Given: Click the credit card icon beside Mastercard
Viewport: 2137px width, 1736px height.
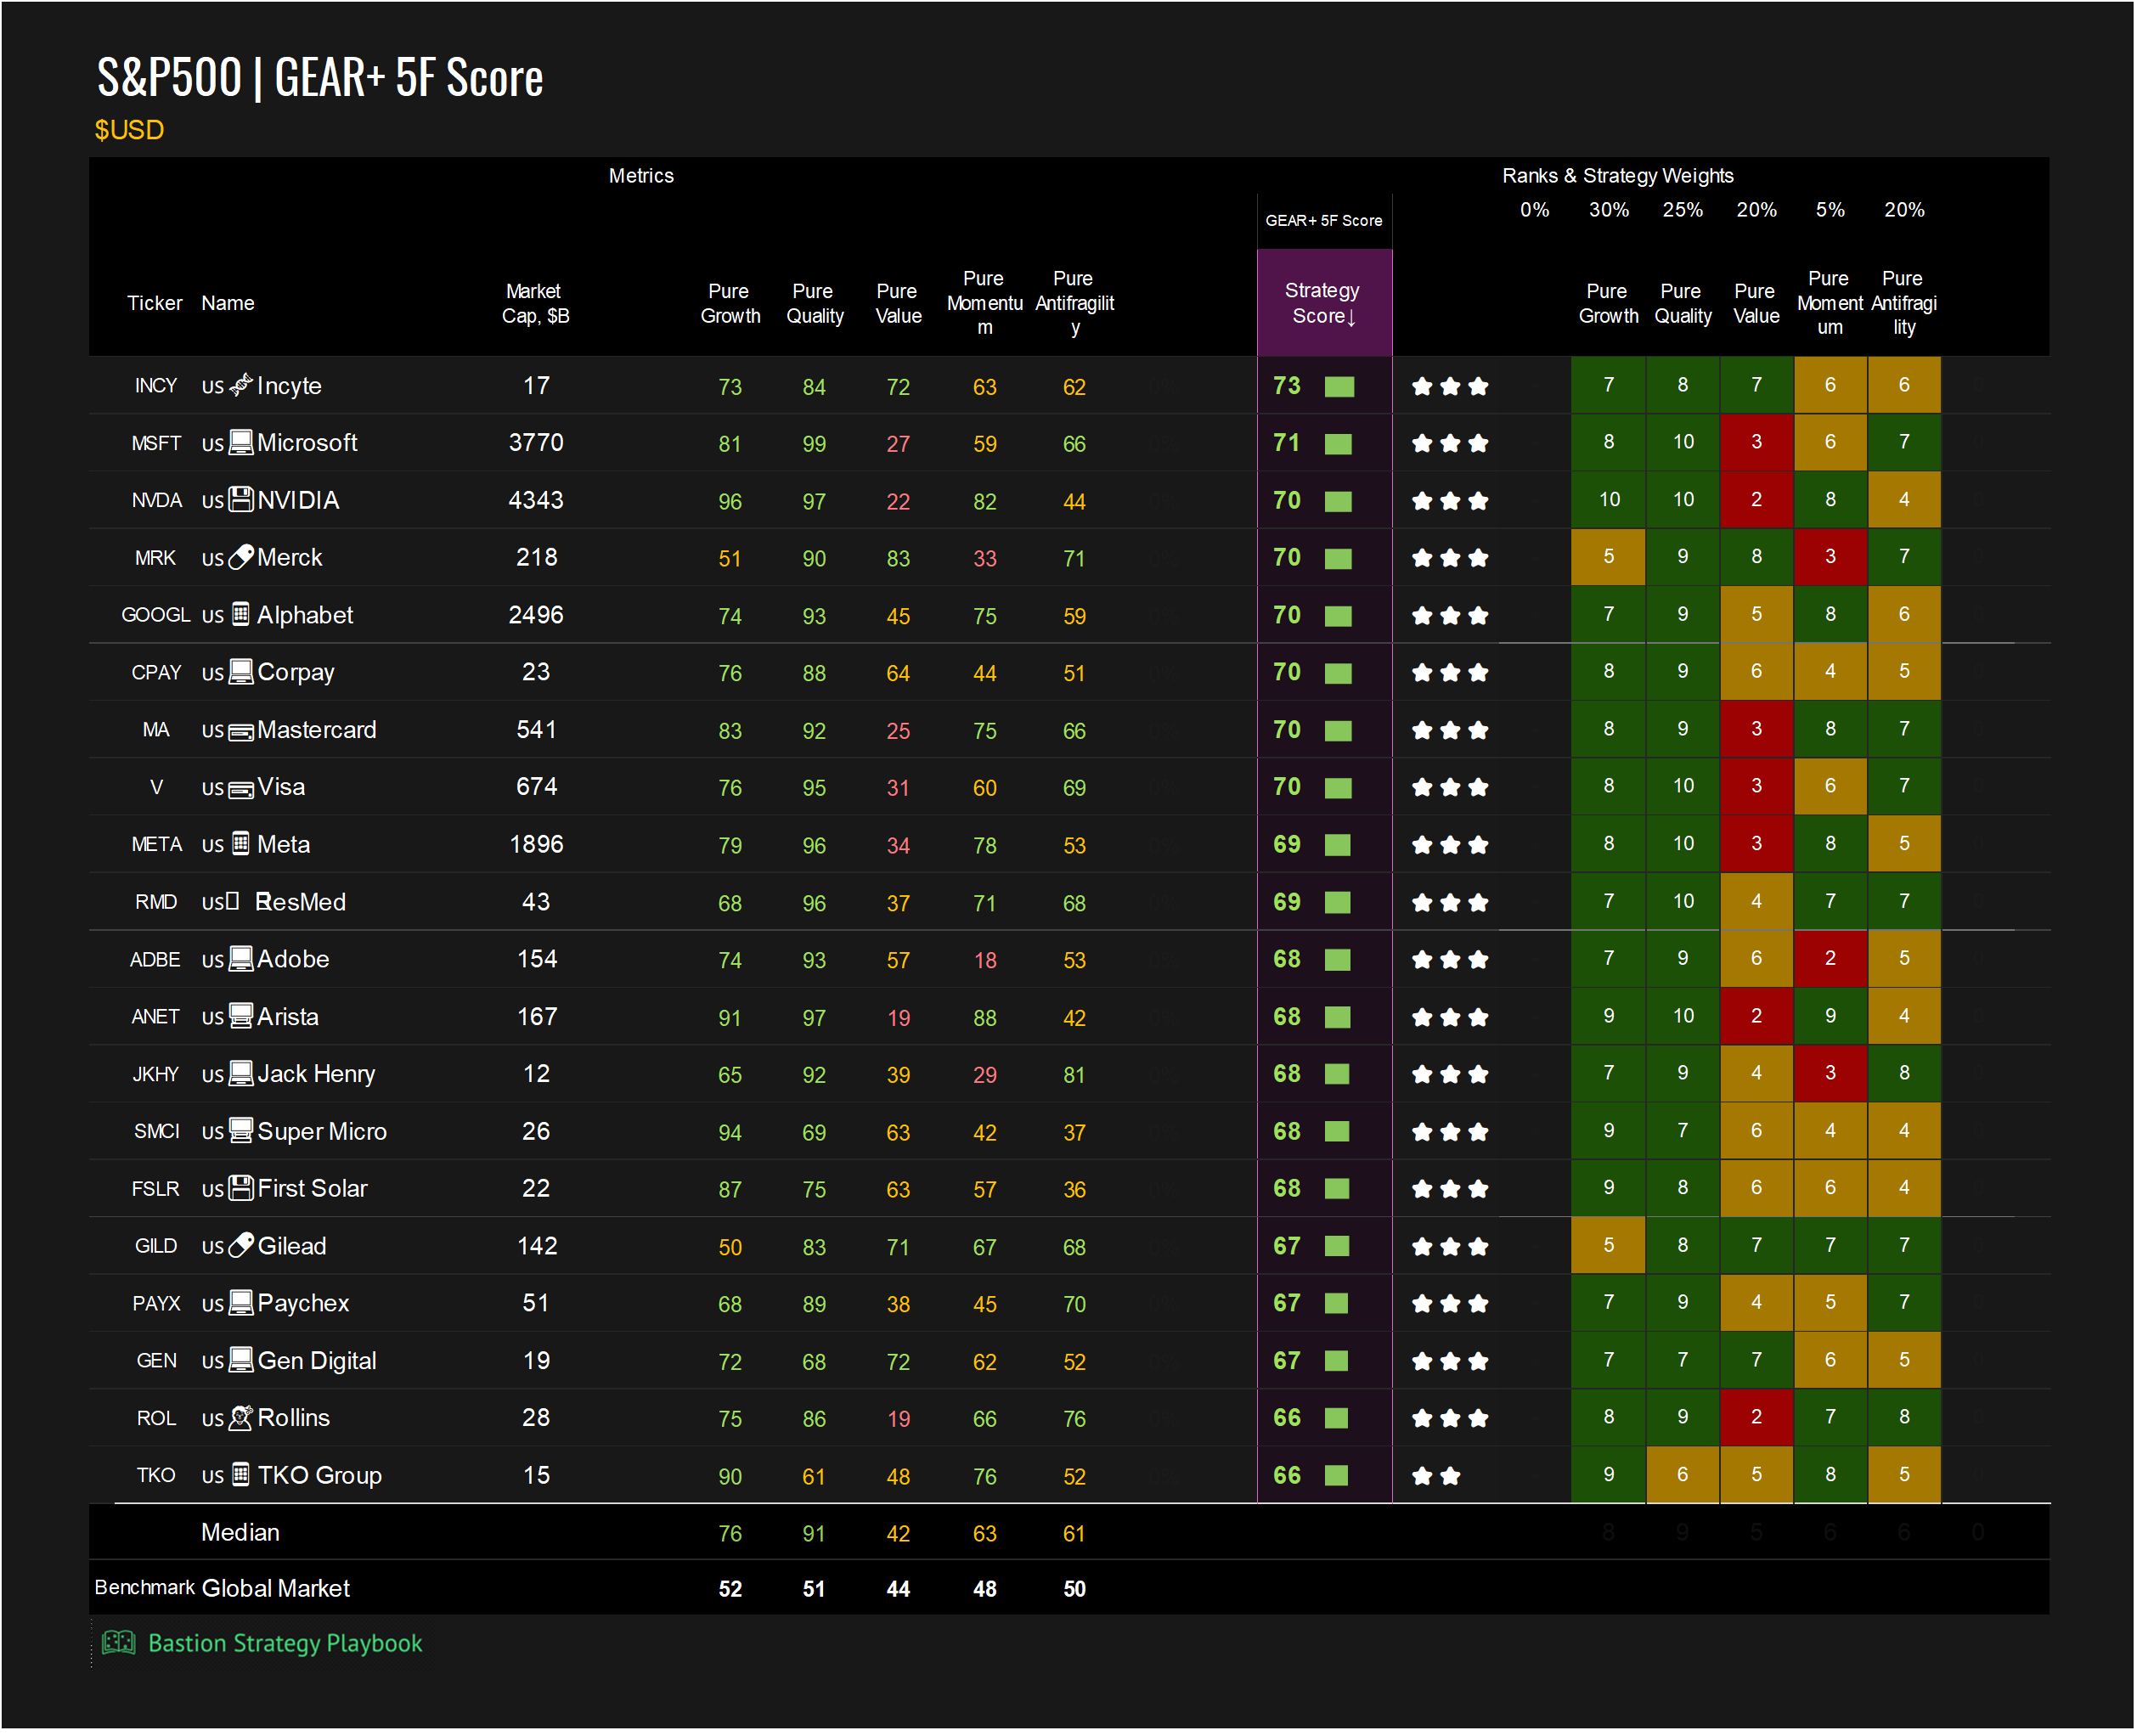Looking at the screenshot, I should tap(241, 731).
